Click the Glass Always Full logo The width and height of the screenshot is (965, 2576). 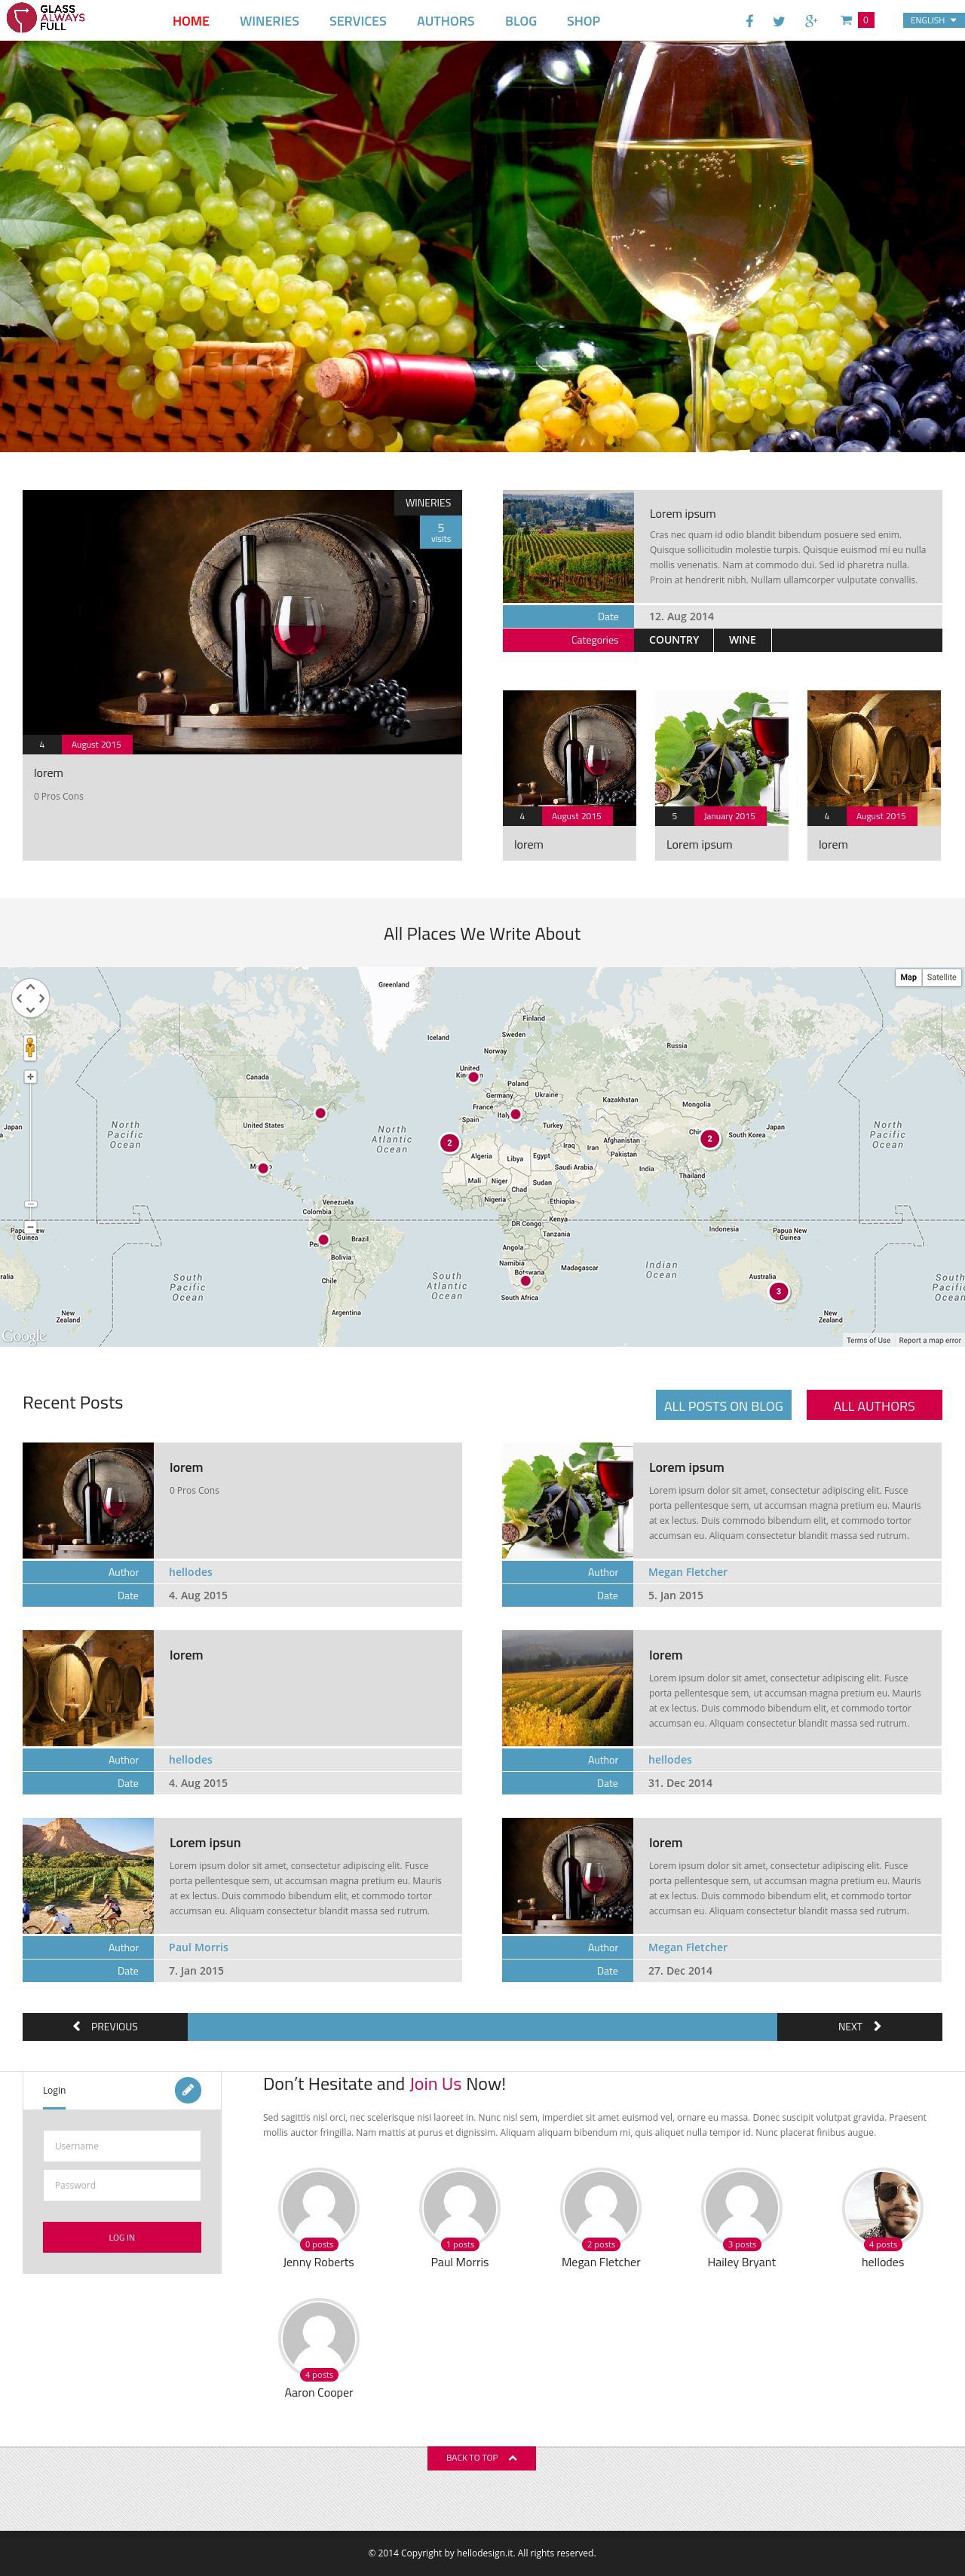click(46, 18)
